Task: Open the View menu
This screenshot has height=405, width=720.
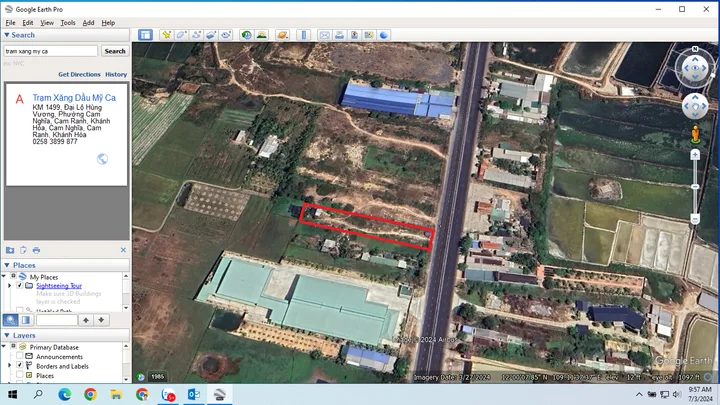Action: (47, 22)
